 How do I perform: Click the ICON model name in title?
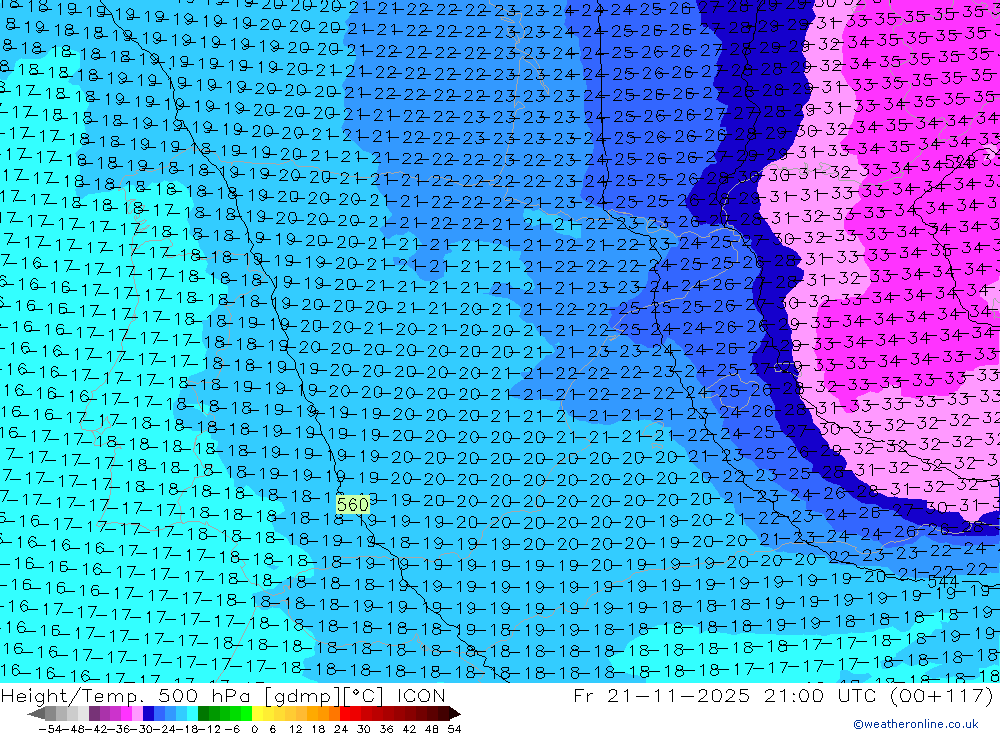pos(421,695)
